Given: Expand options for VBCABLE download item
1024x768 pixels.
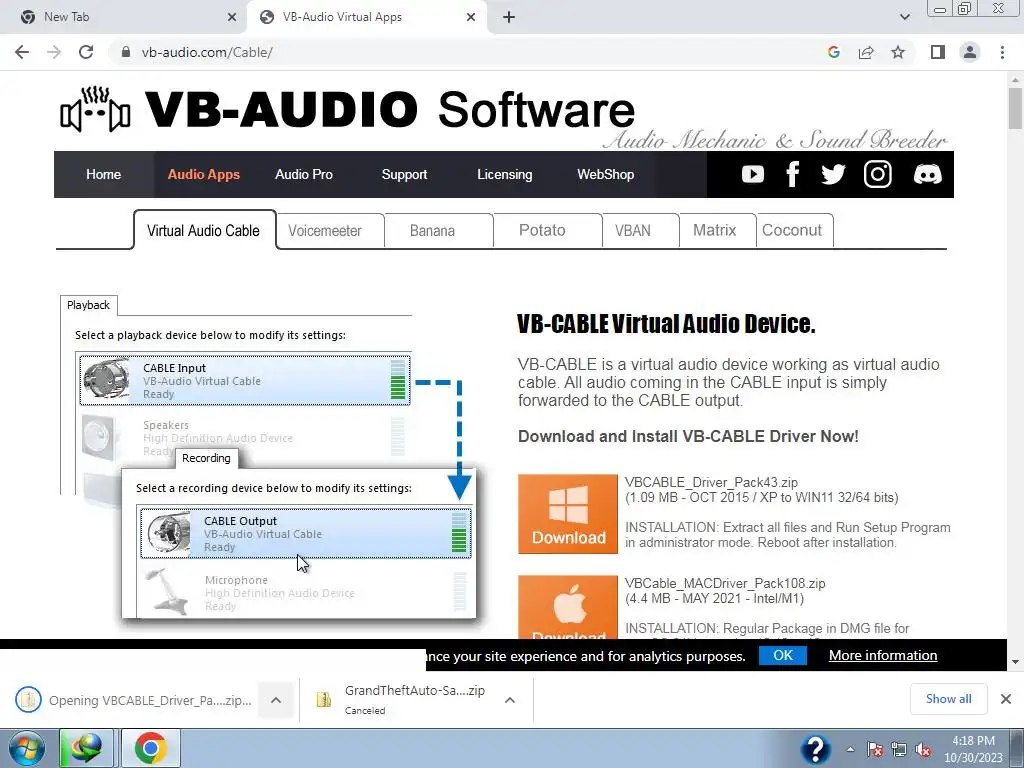Looking at the screenshot, I should (x=276, y=700).
